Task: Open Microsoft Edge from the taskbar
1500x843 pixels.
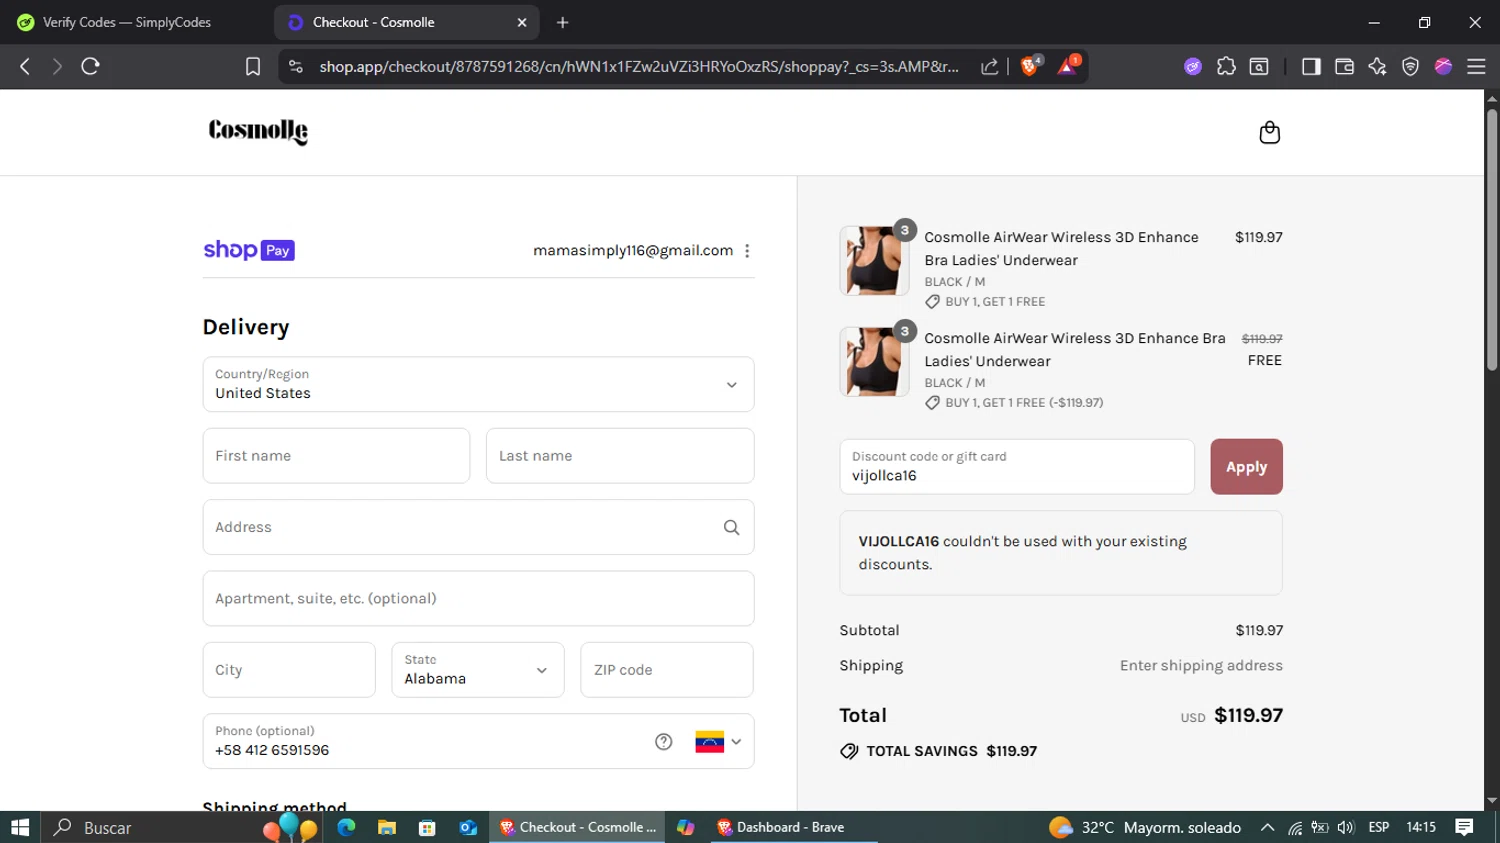Action: coord(346,827)
